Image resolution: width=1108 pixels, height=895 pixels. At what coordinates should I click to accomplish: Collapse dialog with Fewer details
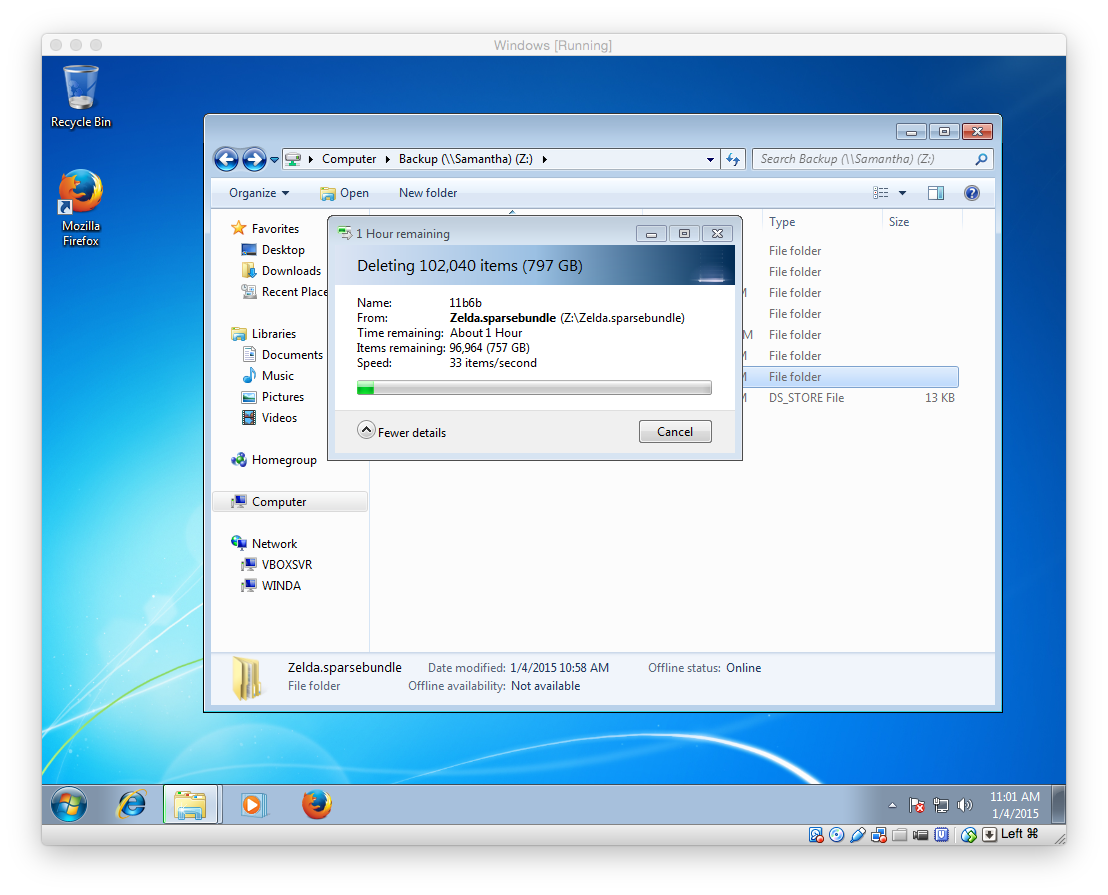point(402,432)
